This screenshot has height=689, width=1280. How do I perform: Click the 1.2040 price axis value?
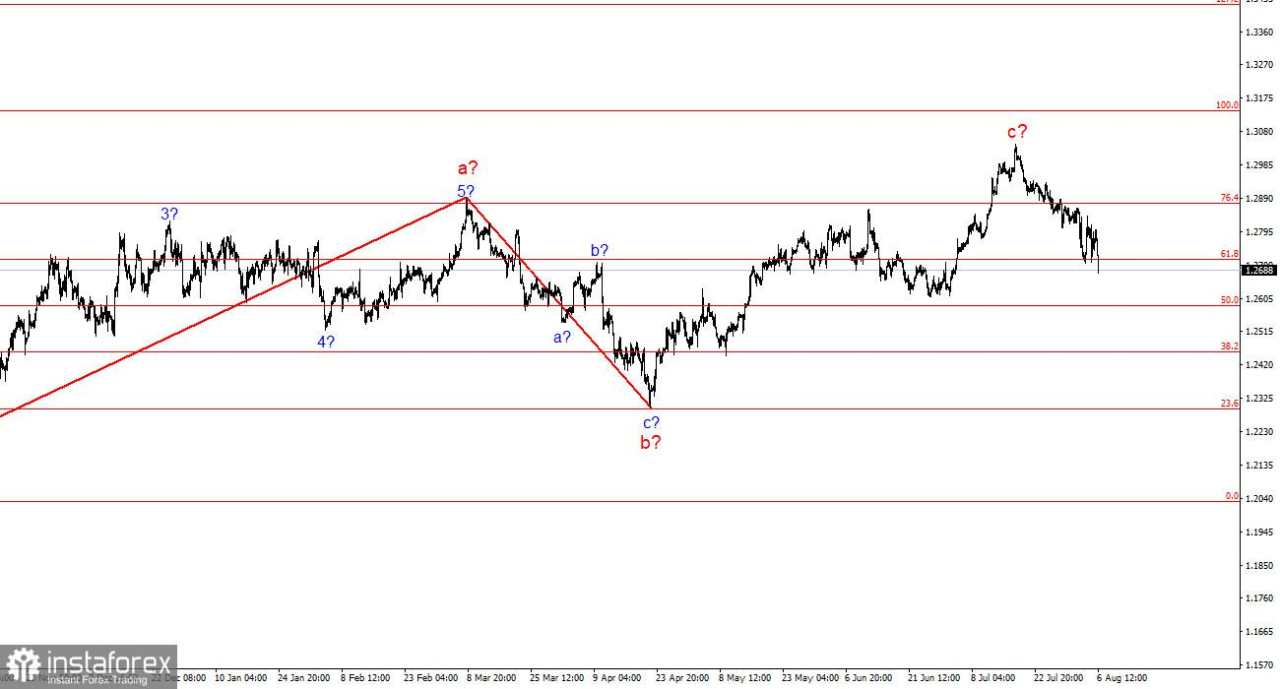[x=1259, y=498]
